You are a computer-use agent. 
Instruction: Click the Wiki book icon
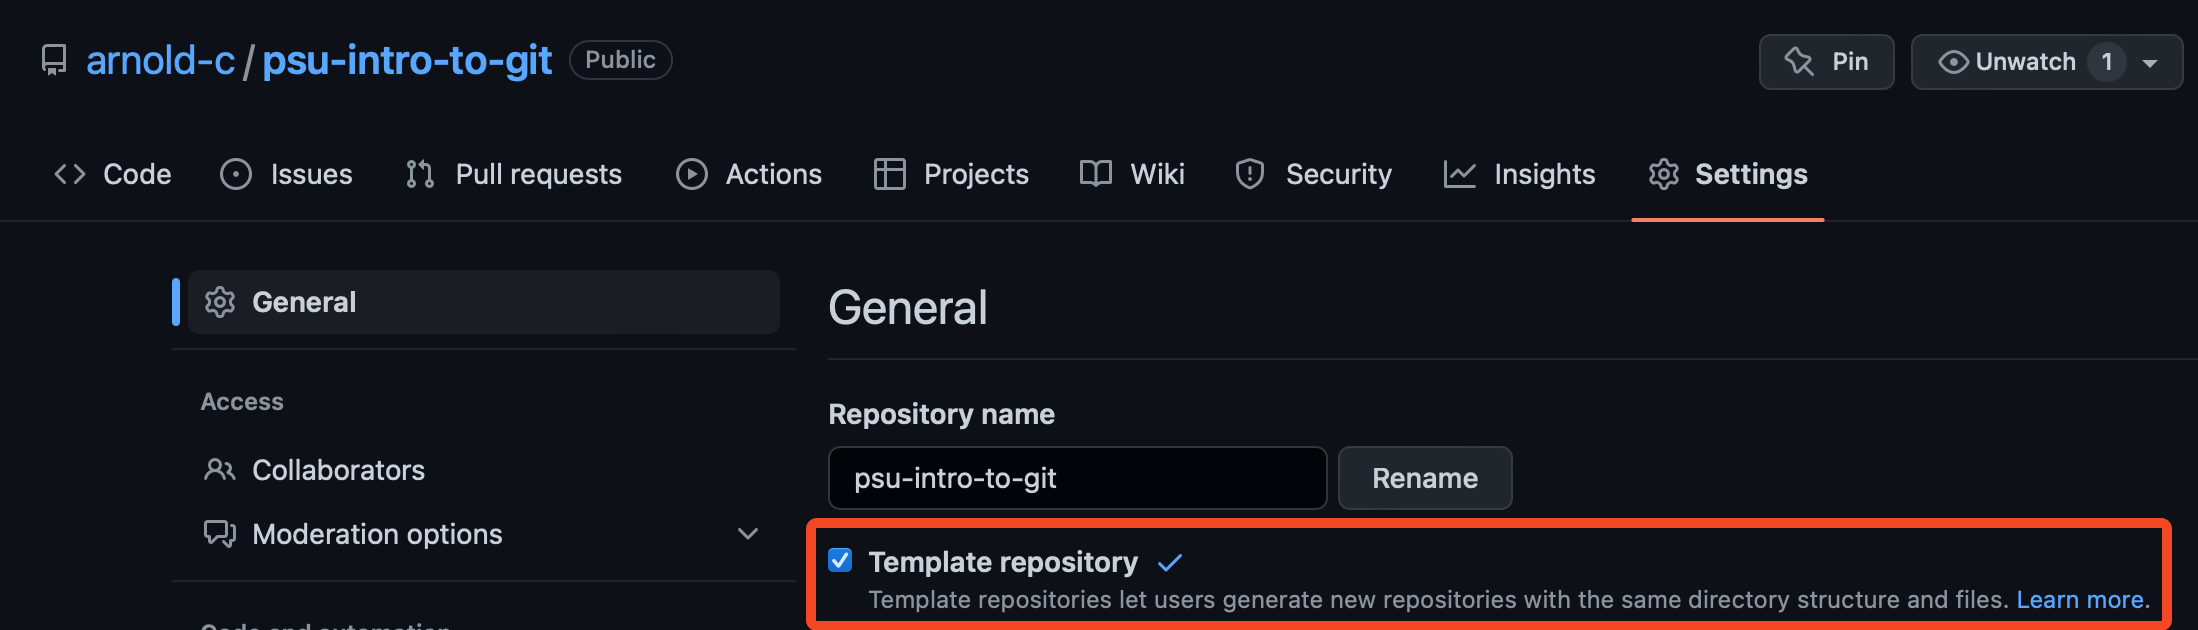pos(1096,174)
